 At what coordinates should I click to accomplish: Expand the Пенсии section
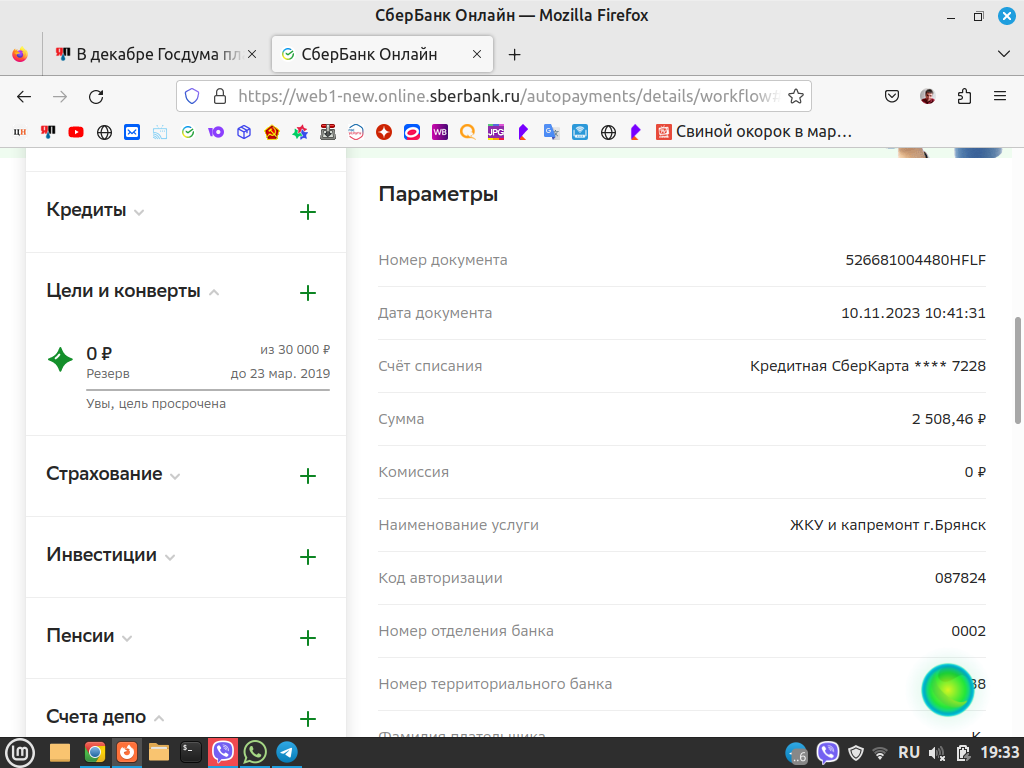89,636
